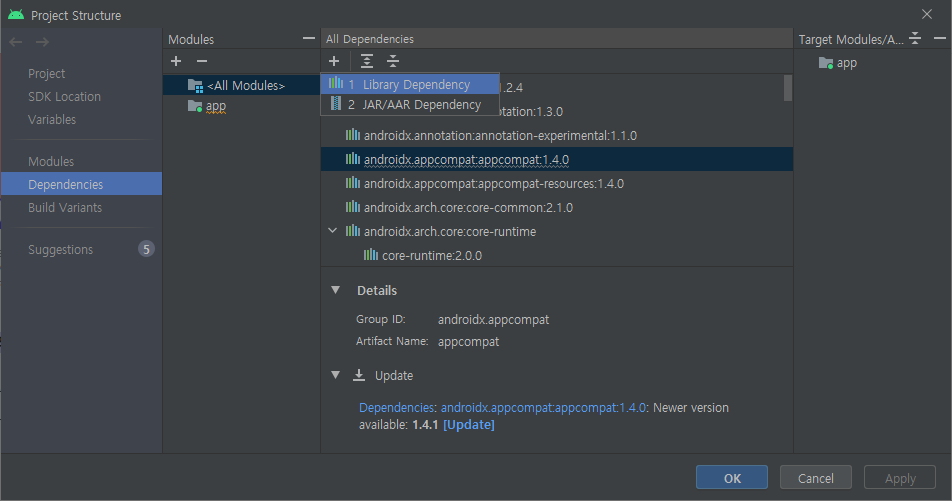Screen dimensions: 952x501
Task: Remove module using minus icon
Action: 202,61
